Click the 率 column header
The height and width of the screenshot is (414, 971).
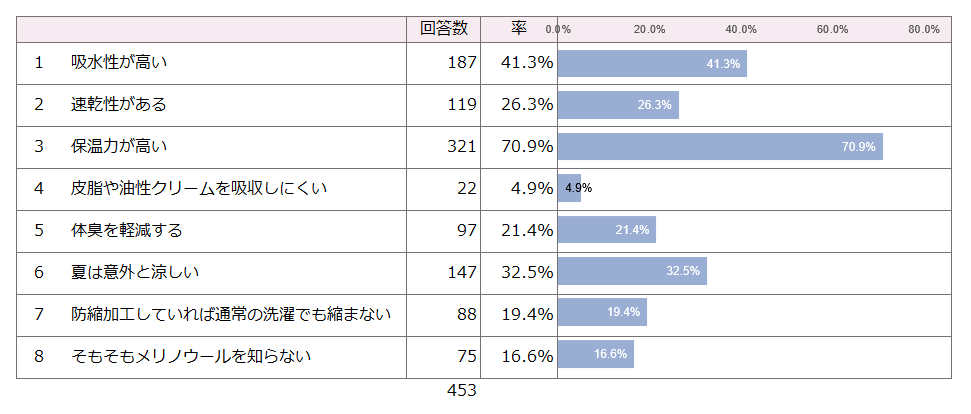click(519, 29)
